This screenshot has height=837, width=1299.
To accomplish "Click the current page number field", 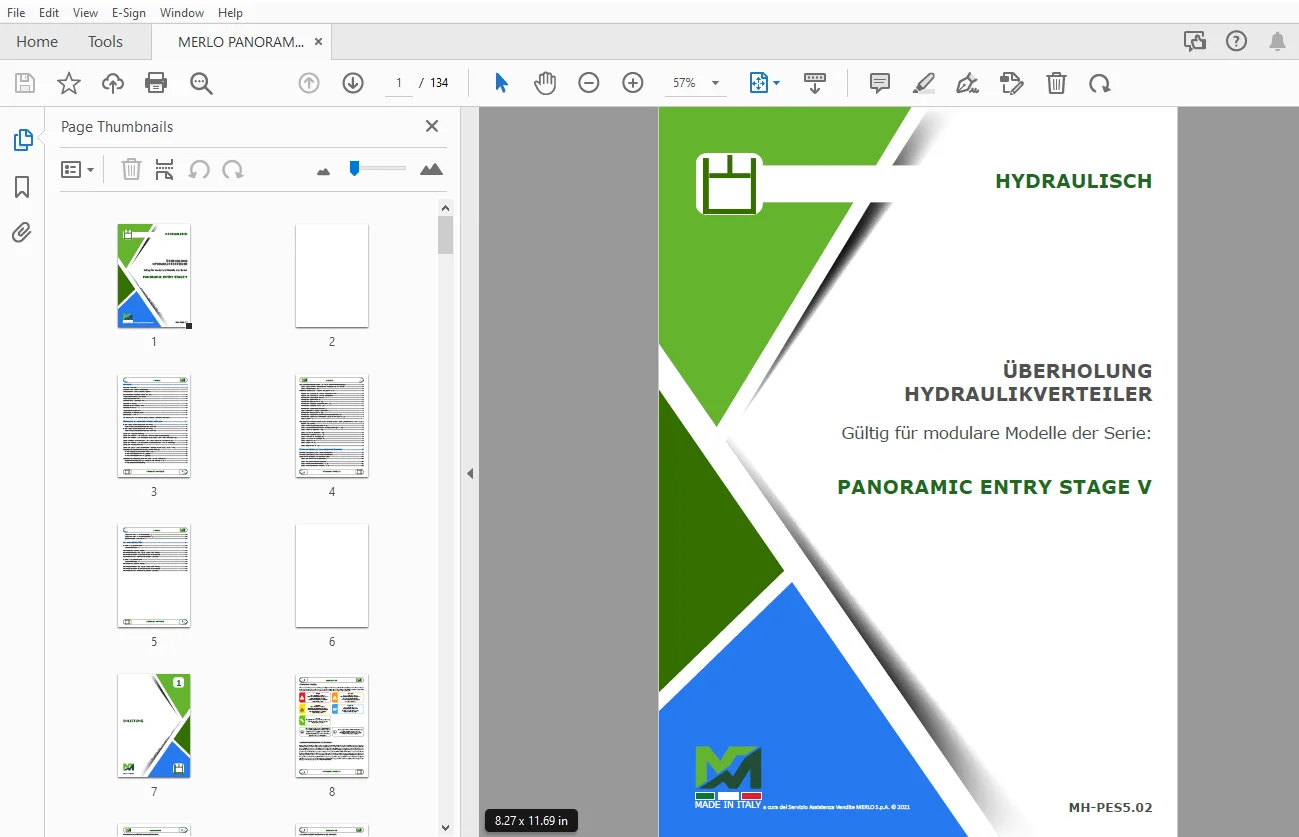I will click(398, 83).
